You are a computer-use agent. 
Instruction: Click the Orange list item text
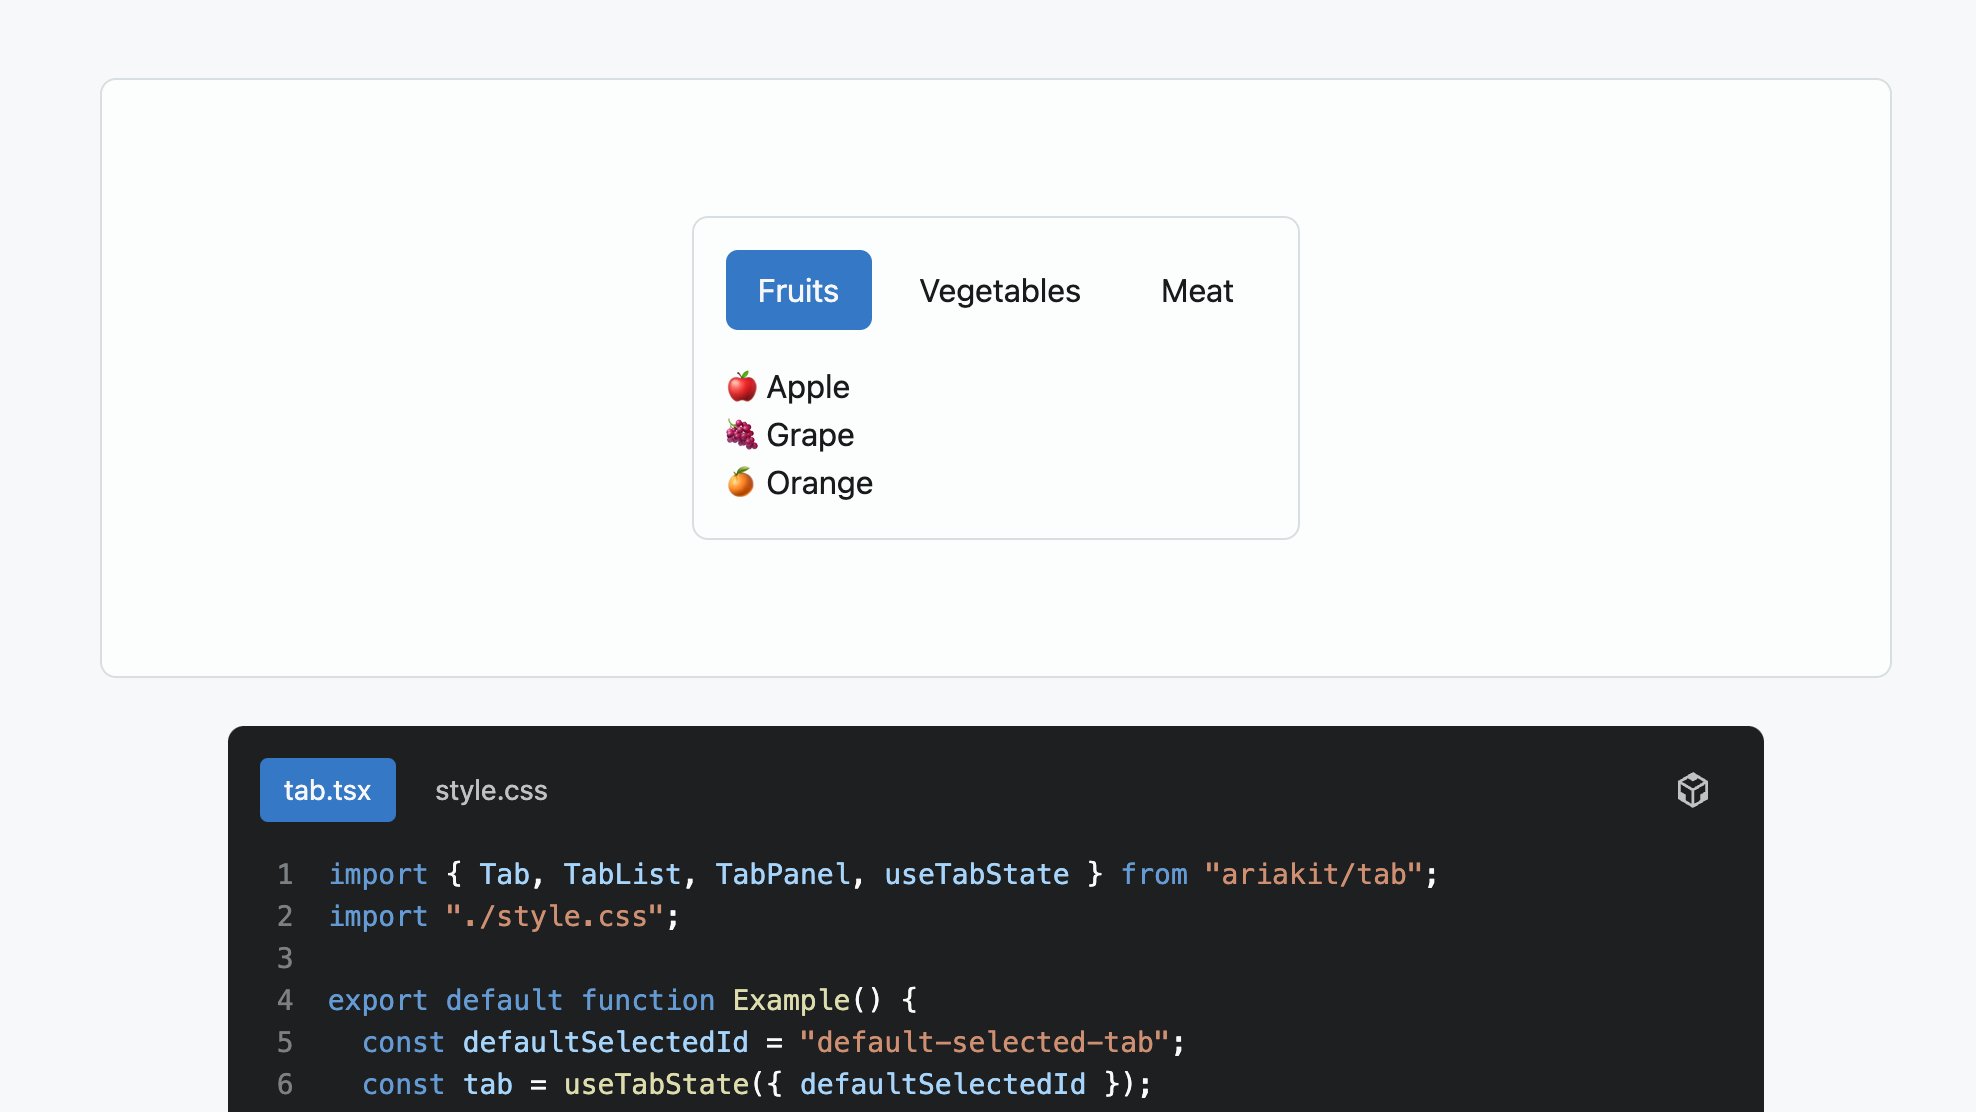[x=819, y=483]
